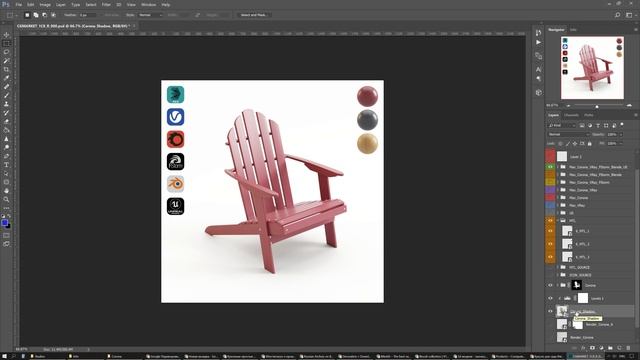This screenshot has height=360, width=640.
Task: Select the Move tool
Action: coord(6,35)
